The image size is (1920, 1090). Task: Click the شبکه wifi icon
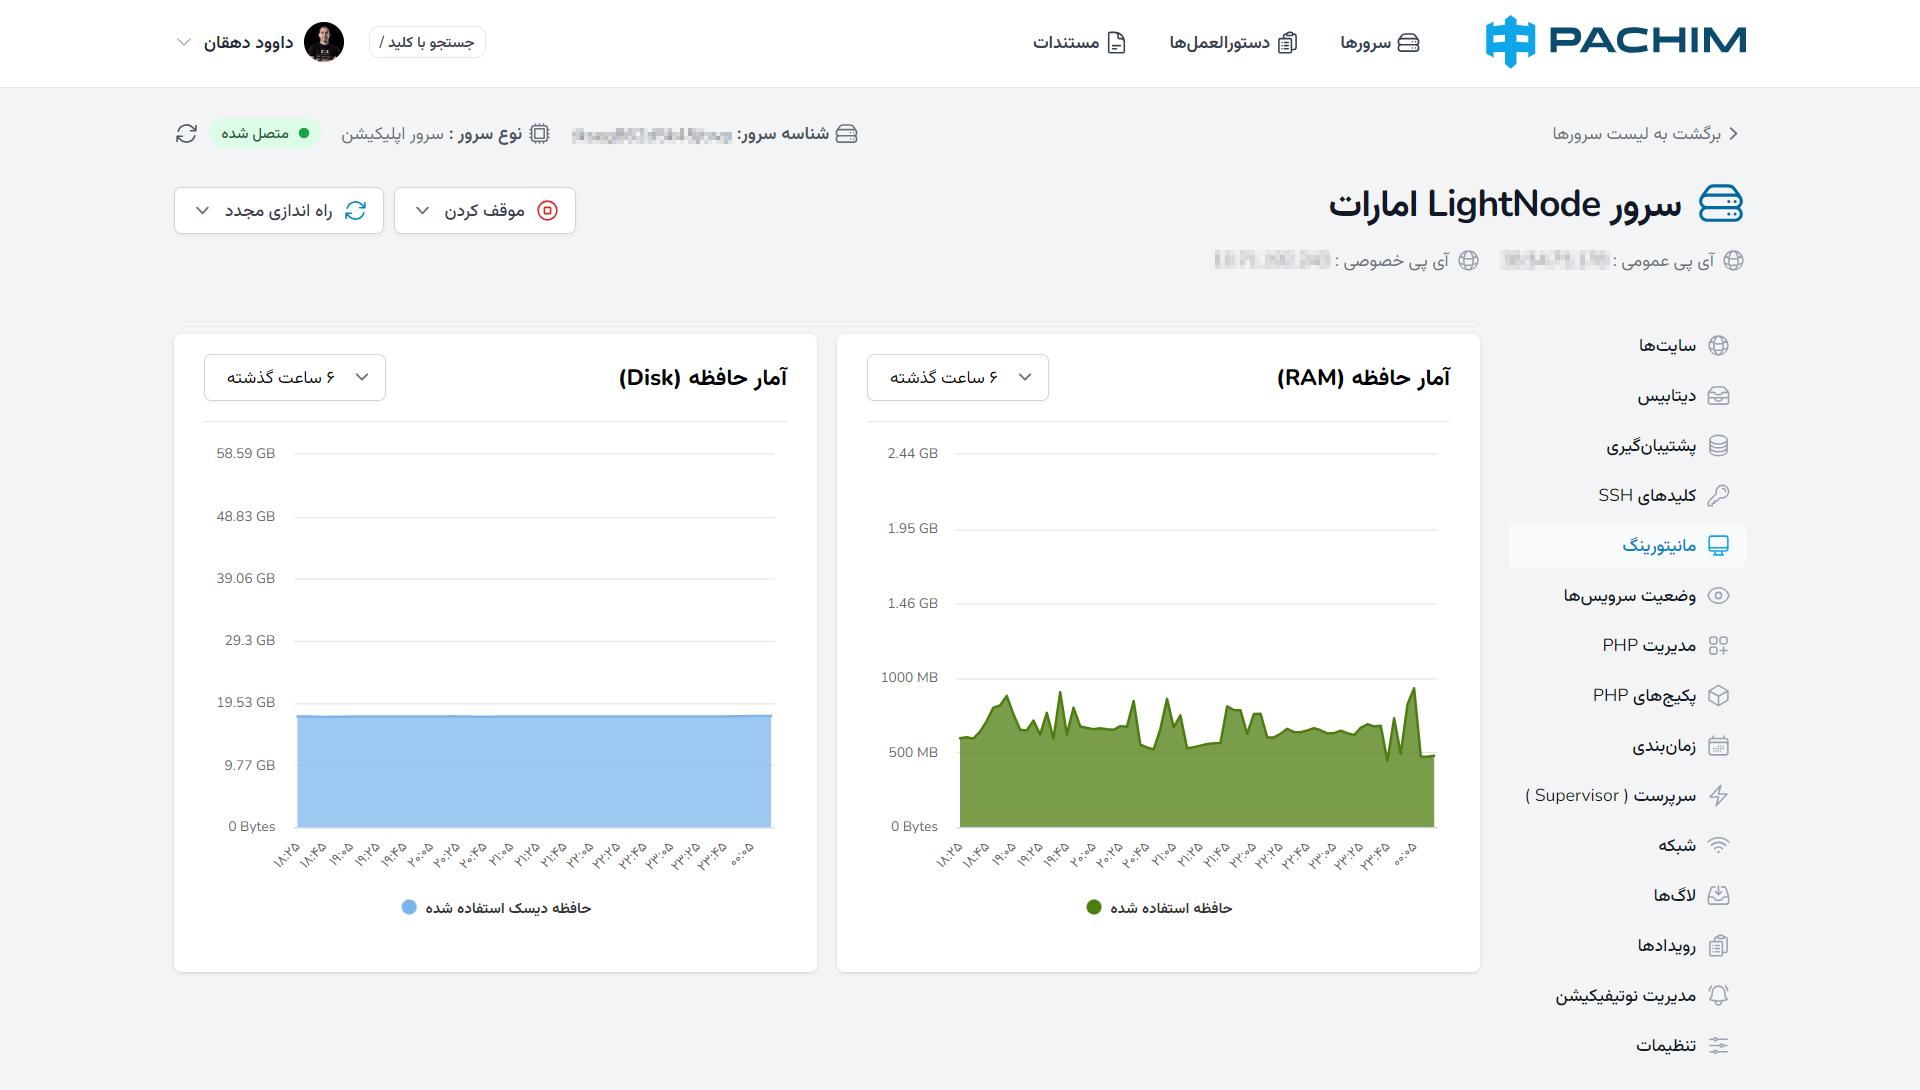1718,846
